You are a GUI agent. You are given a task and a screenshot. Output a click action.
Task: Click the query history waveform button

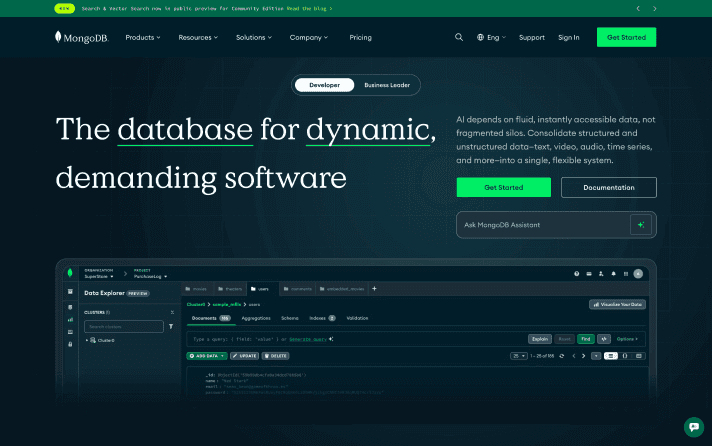coord(604,339)
